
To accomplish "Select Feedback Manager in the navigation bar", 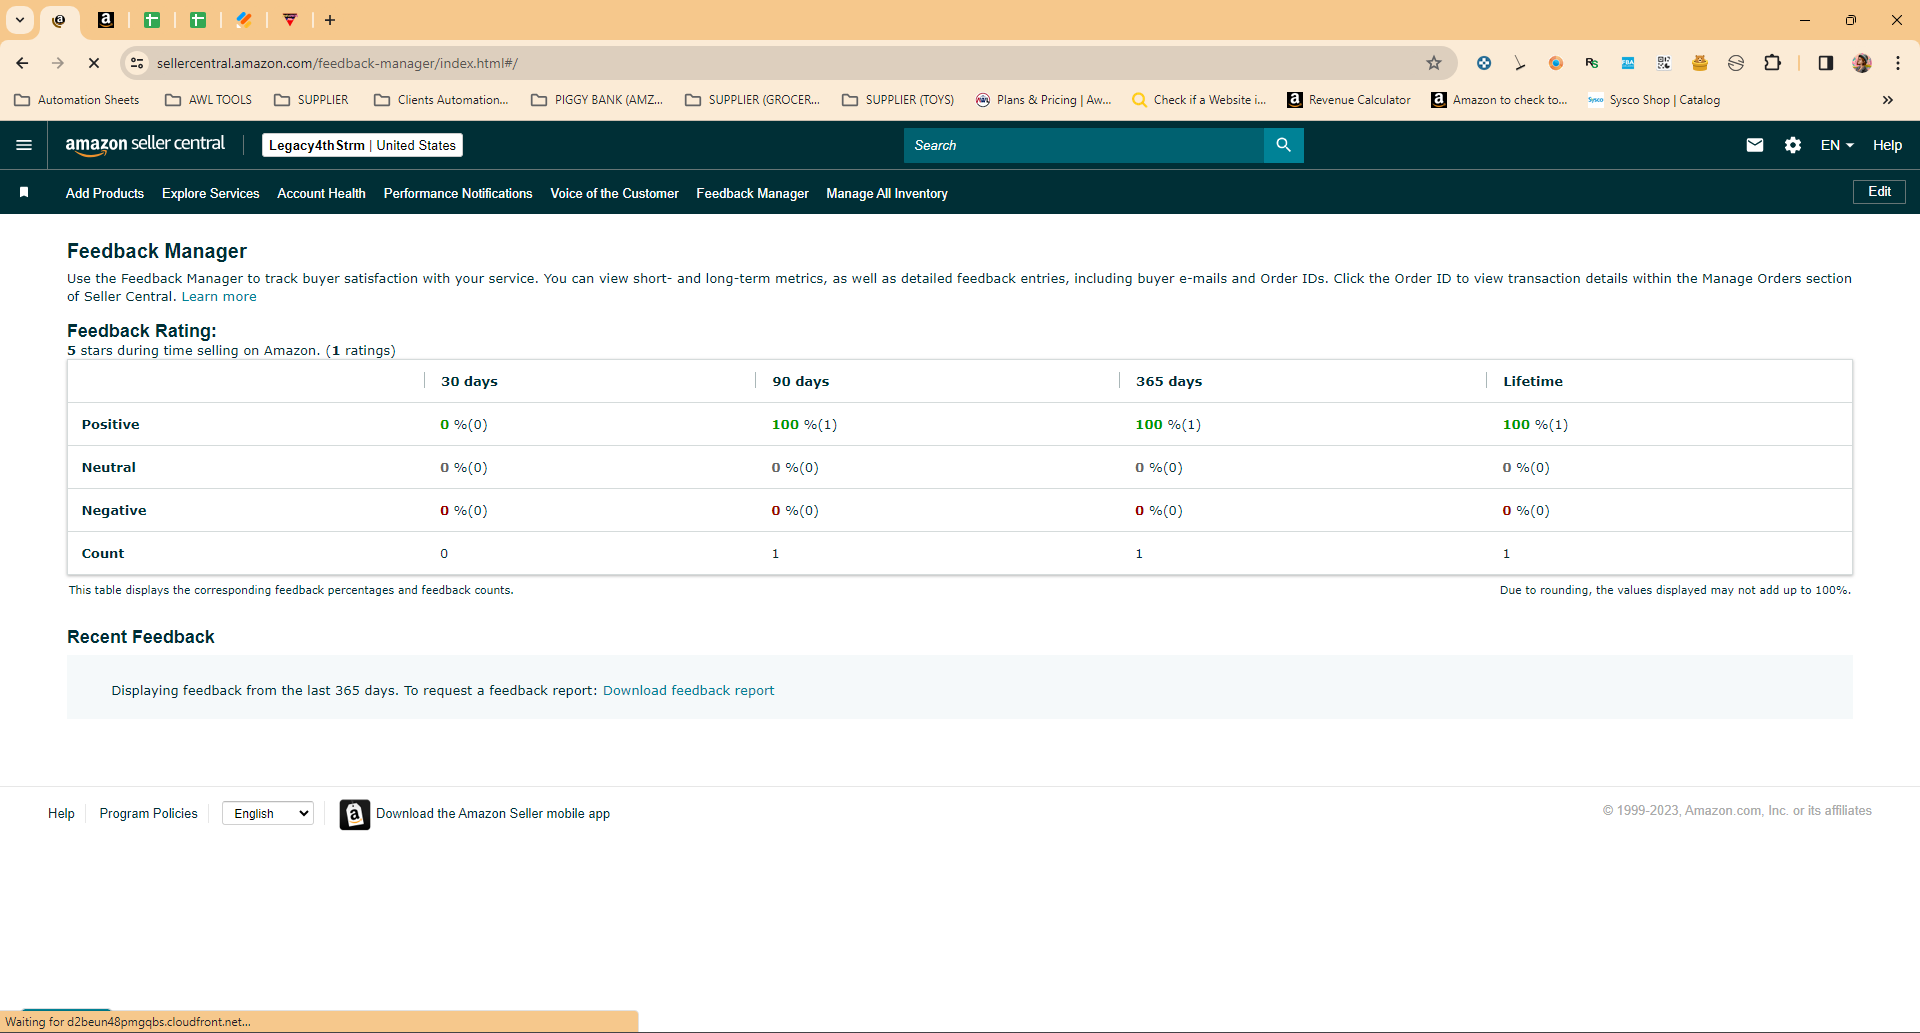I will click(x=752, y=193).
